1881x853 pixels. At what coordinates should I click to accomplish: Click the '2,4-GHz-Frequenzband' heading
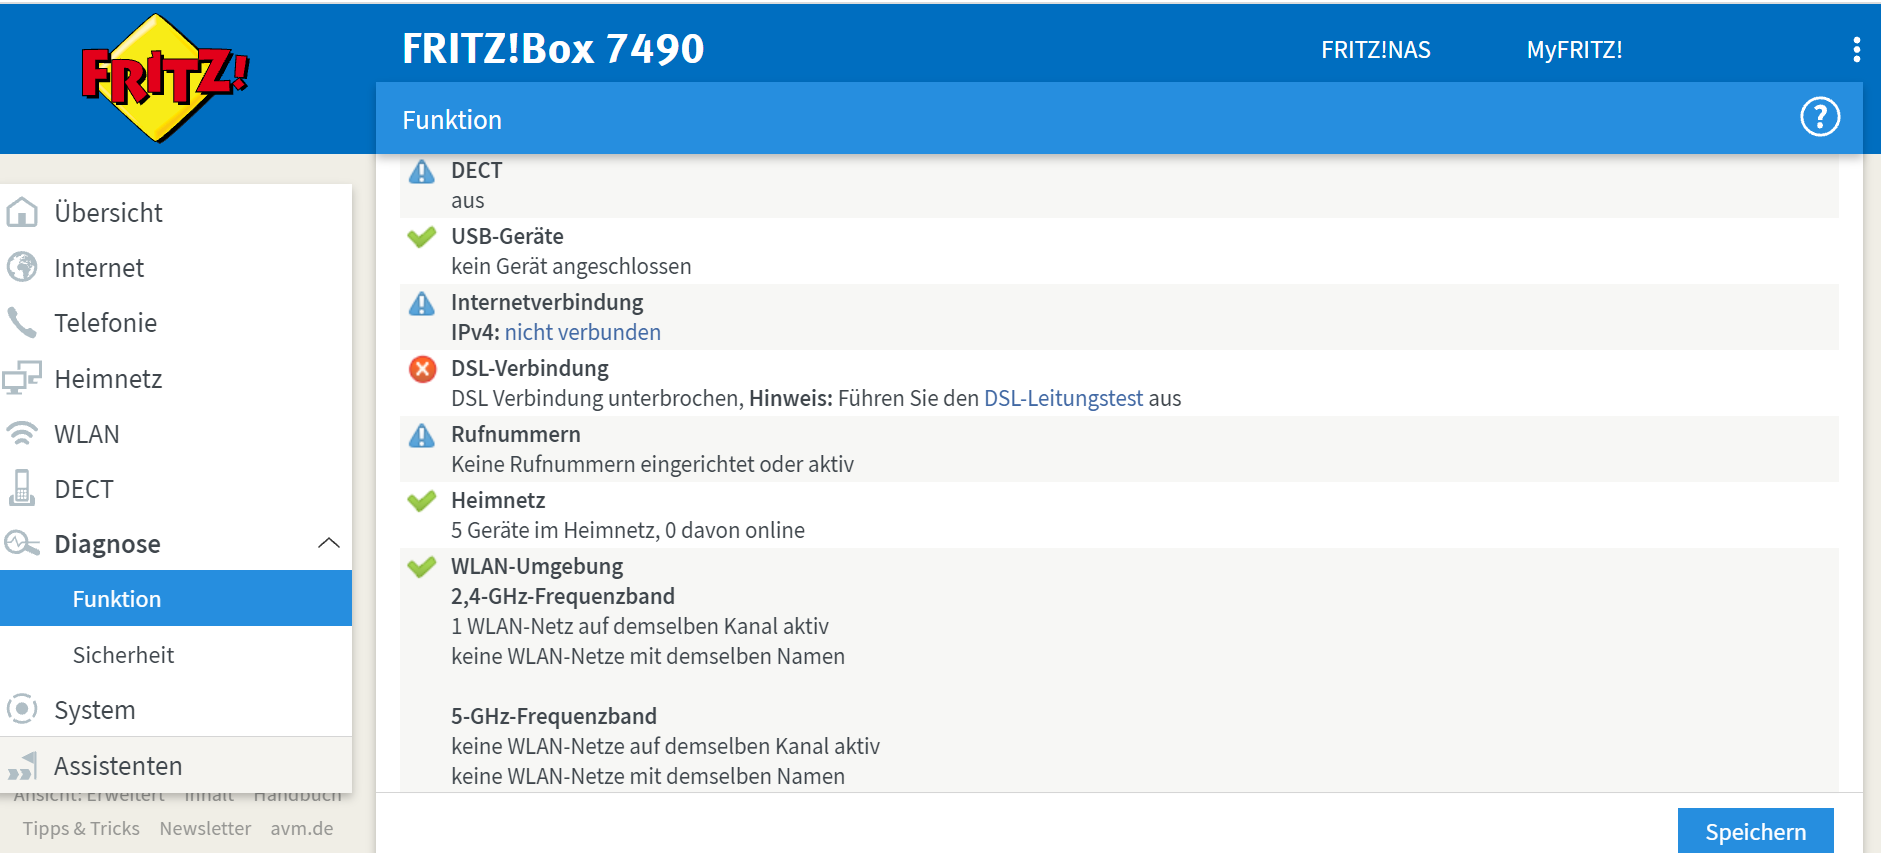[563, 596]
